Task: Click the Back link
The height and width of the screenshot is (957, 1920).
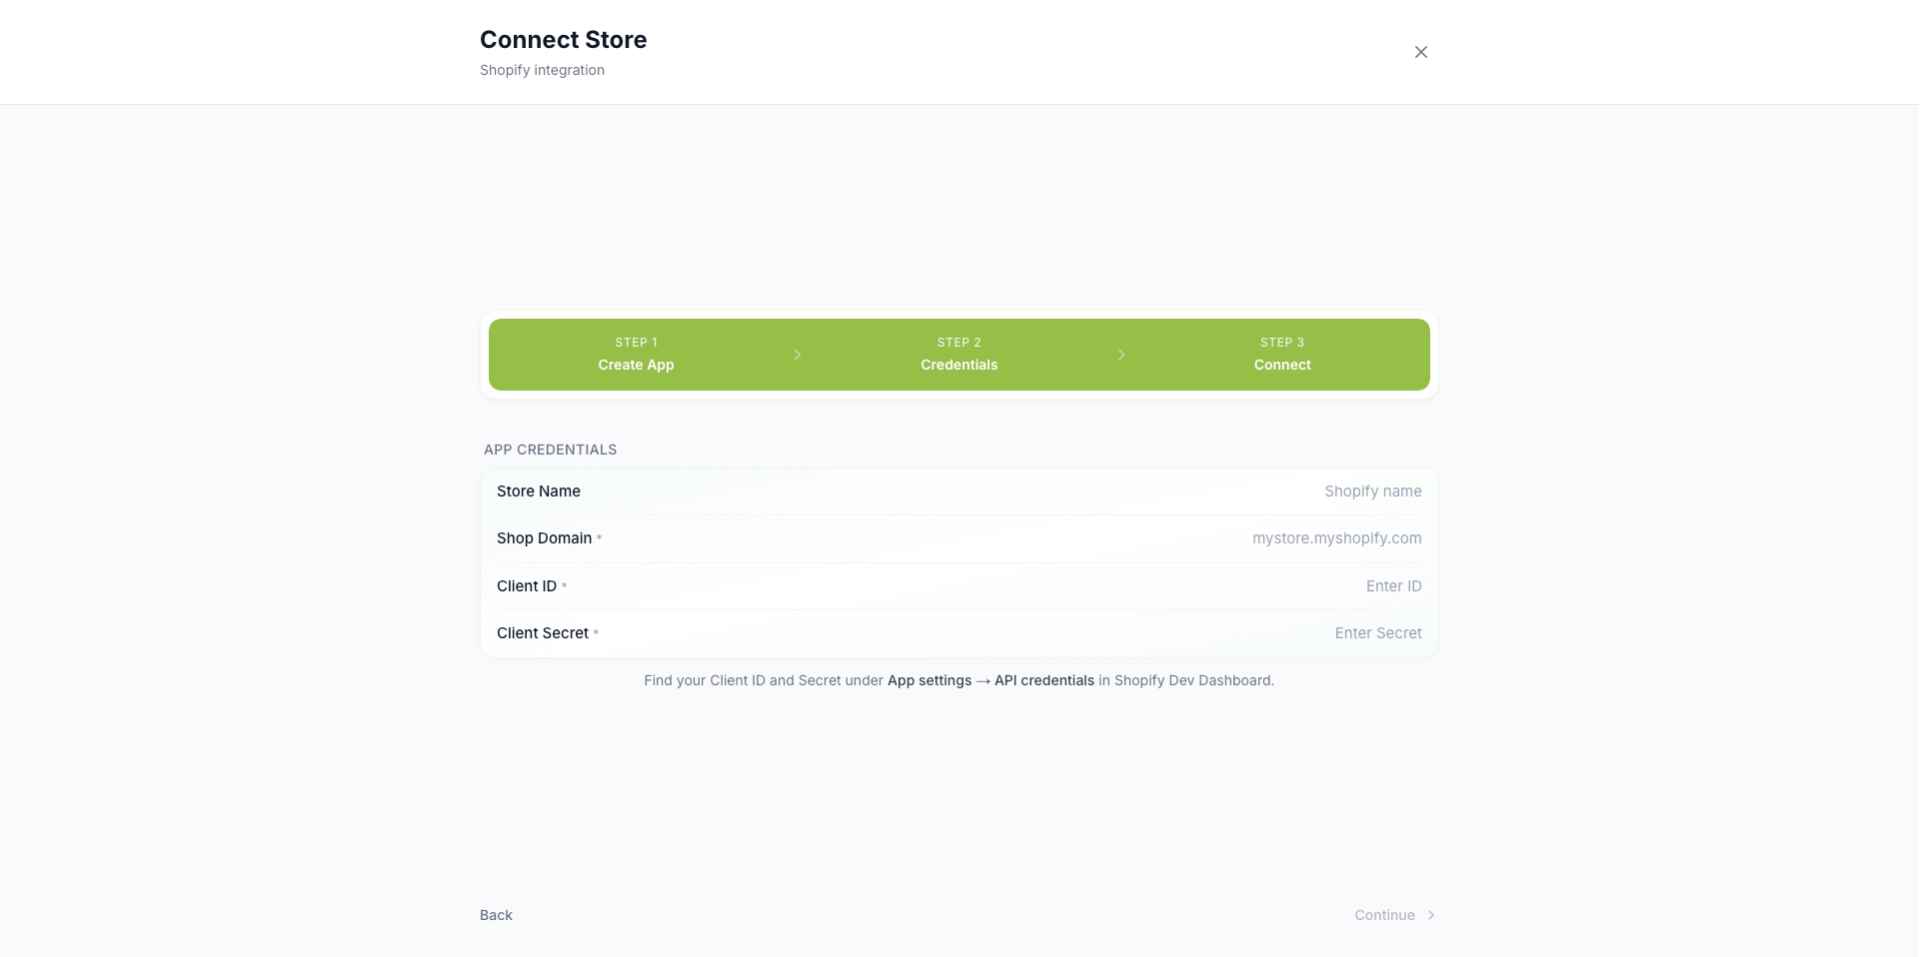Action: point(495,915)
